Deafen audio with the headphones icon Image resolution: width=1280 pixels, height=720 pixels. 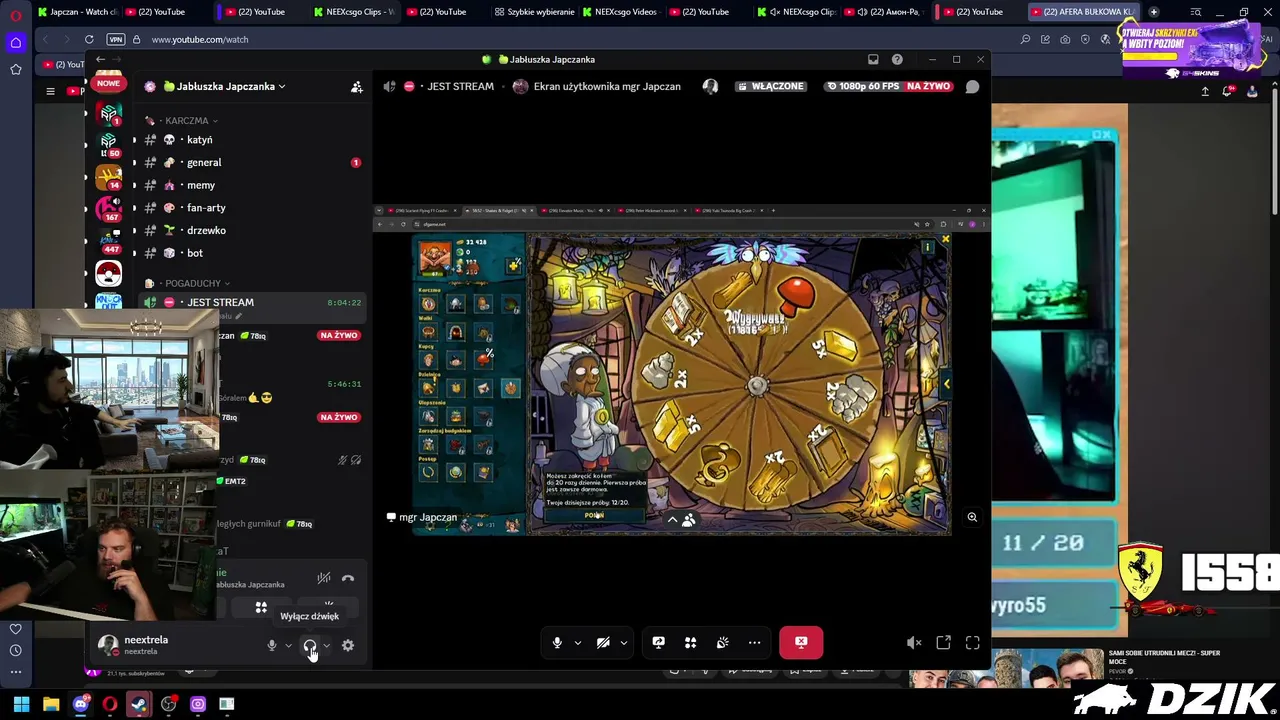point(310,646)
